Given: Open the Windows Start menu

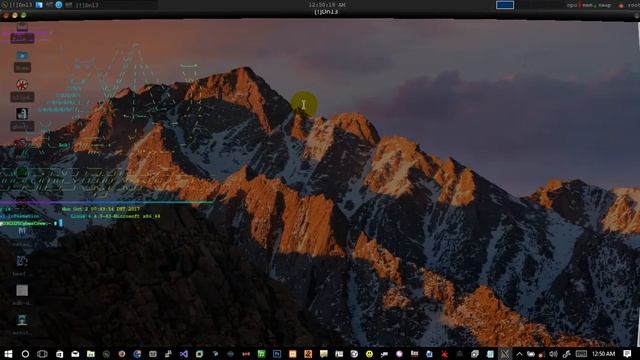Looking at the screenshot, I should point(8,354).
